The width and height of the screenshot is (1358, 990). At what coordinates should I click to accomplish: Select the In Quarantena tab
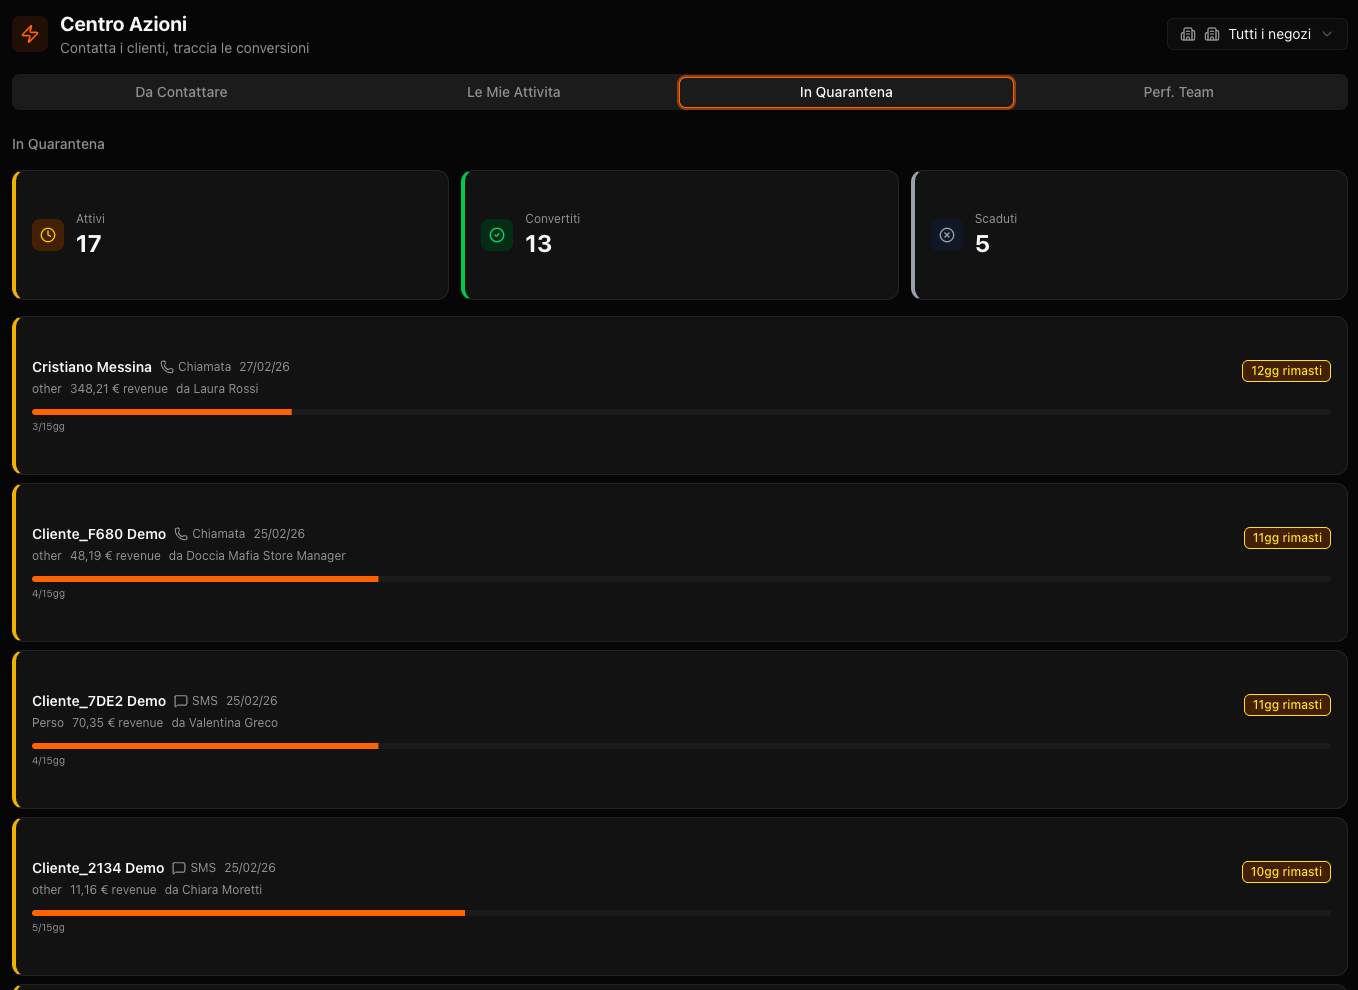pos(846,92)
